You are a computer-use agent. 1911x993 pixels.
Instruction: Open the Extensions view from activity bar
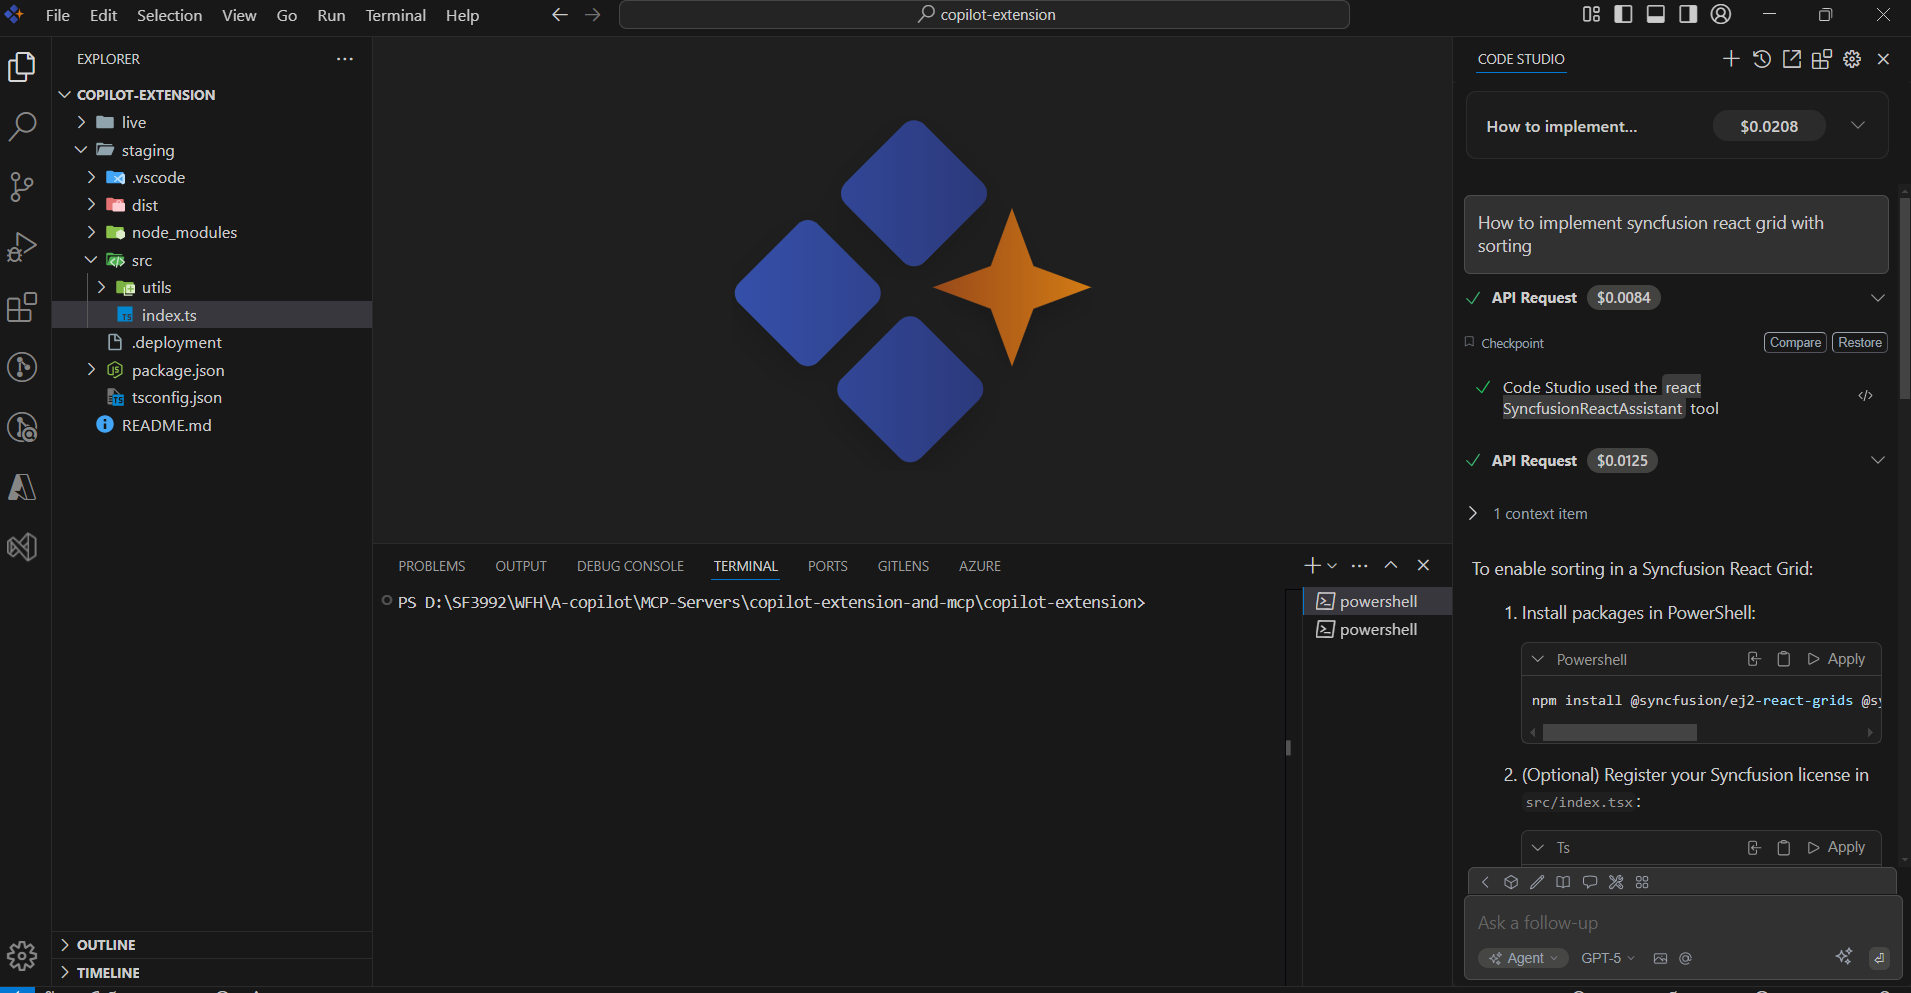coord(22,307)
